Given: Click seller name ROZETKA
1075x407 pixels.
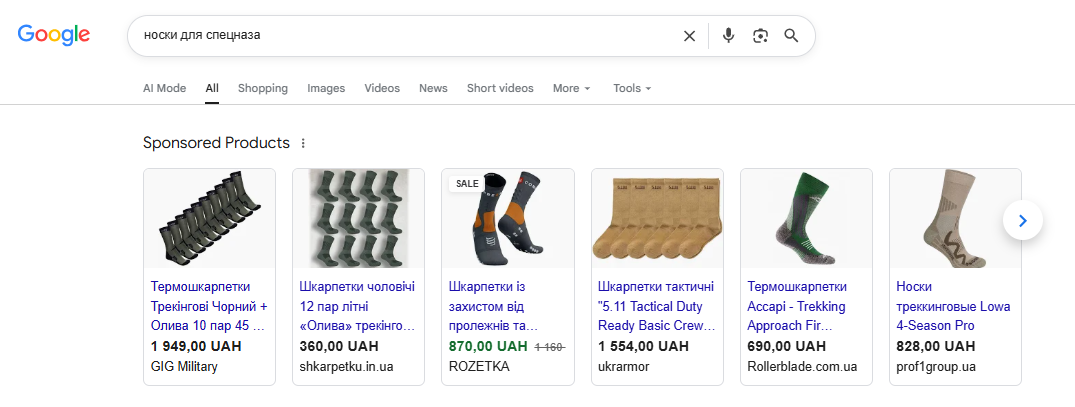Looking at the screenshot, I should point(479,367).
